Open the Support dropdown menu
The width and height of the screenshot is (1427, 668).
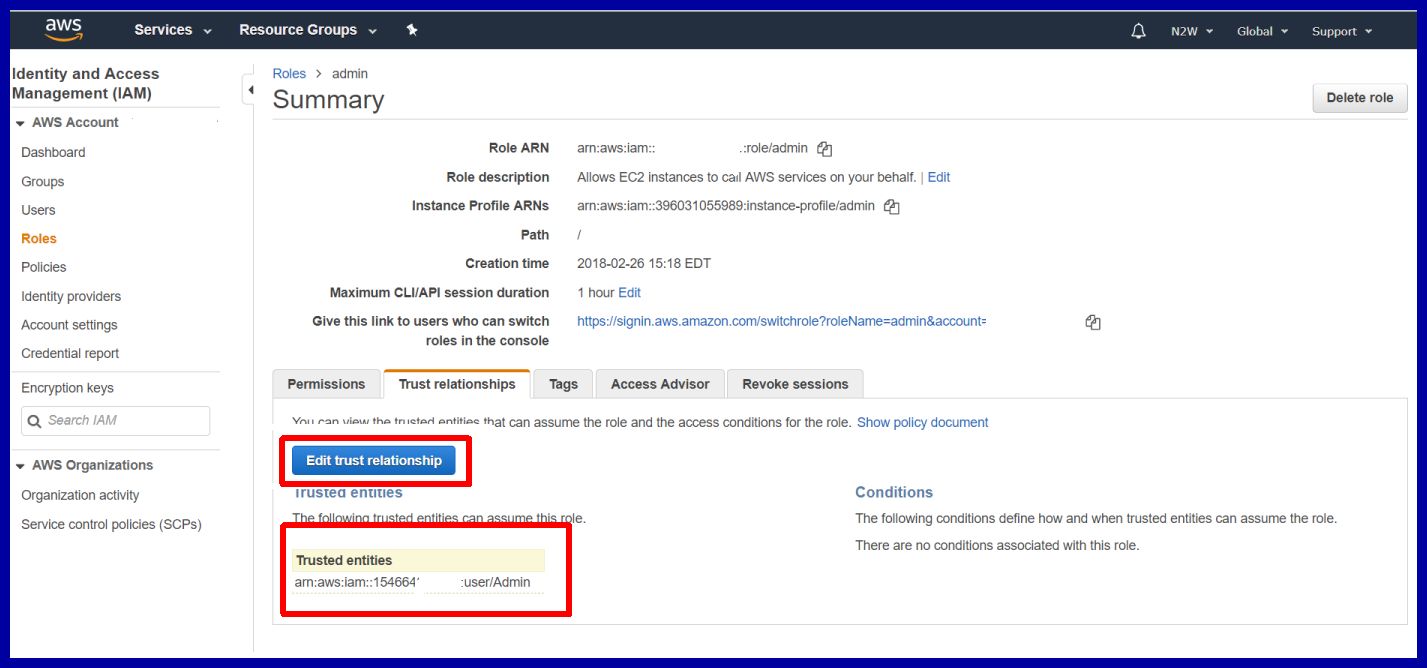coord(1342,31)
